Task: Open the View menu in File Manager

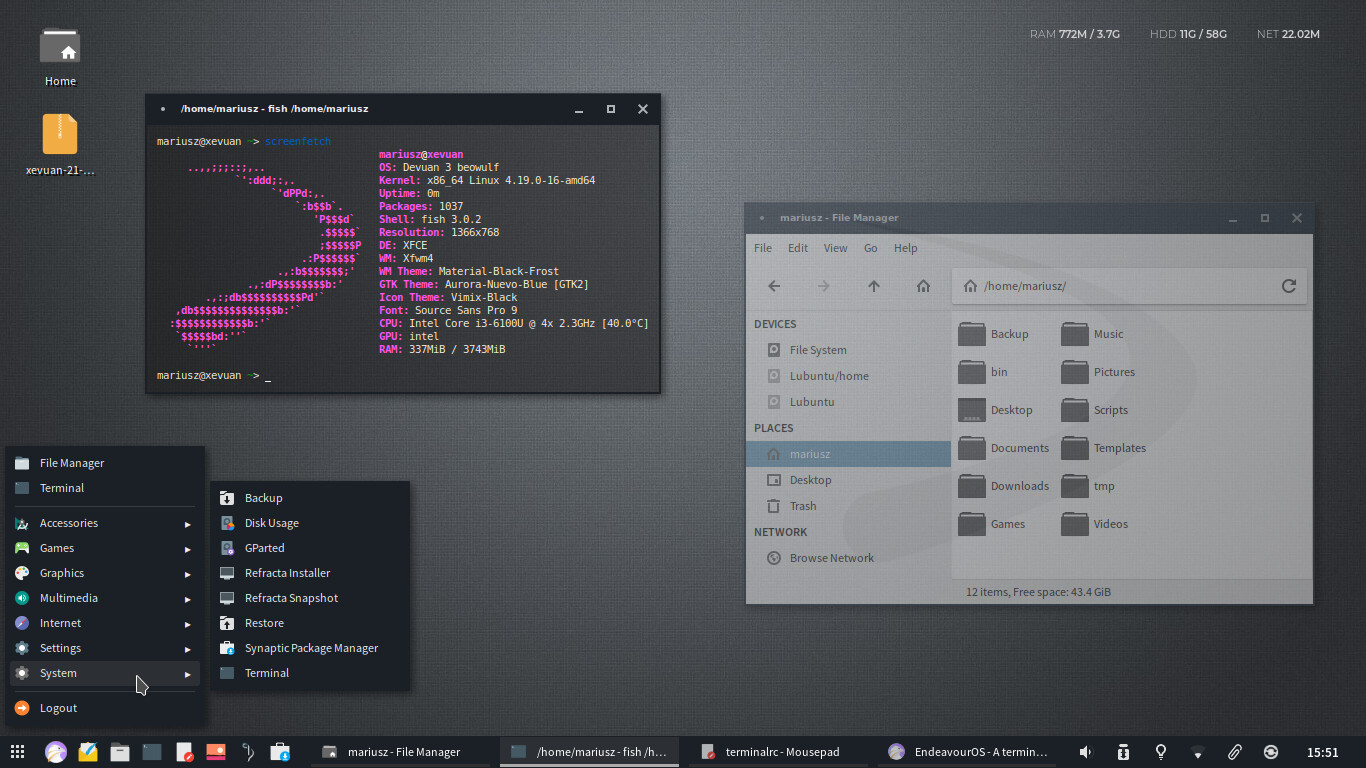Action: tap(835, 248)
